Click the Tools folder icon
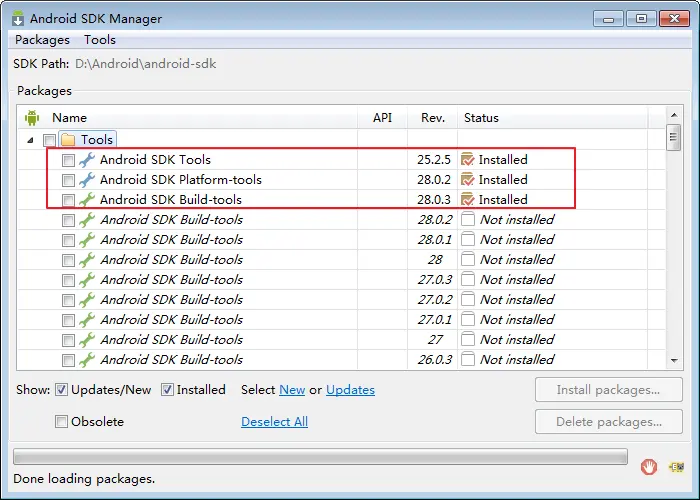The image size is (700, 500). point(68,140)
